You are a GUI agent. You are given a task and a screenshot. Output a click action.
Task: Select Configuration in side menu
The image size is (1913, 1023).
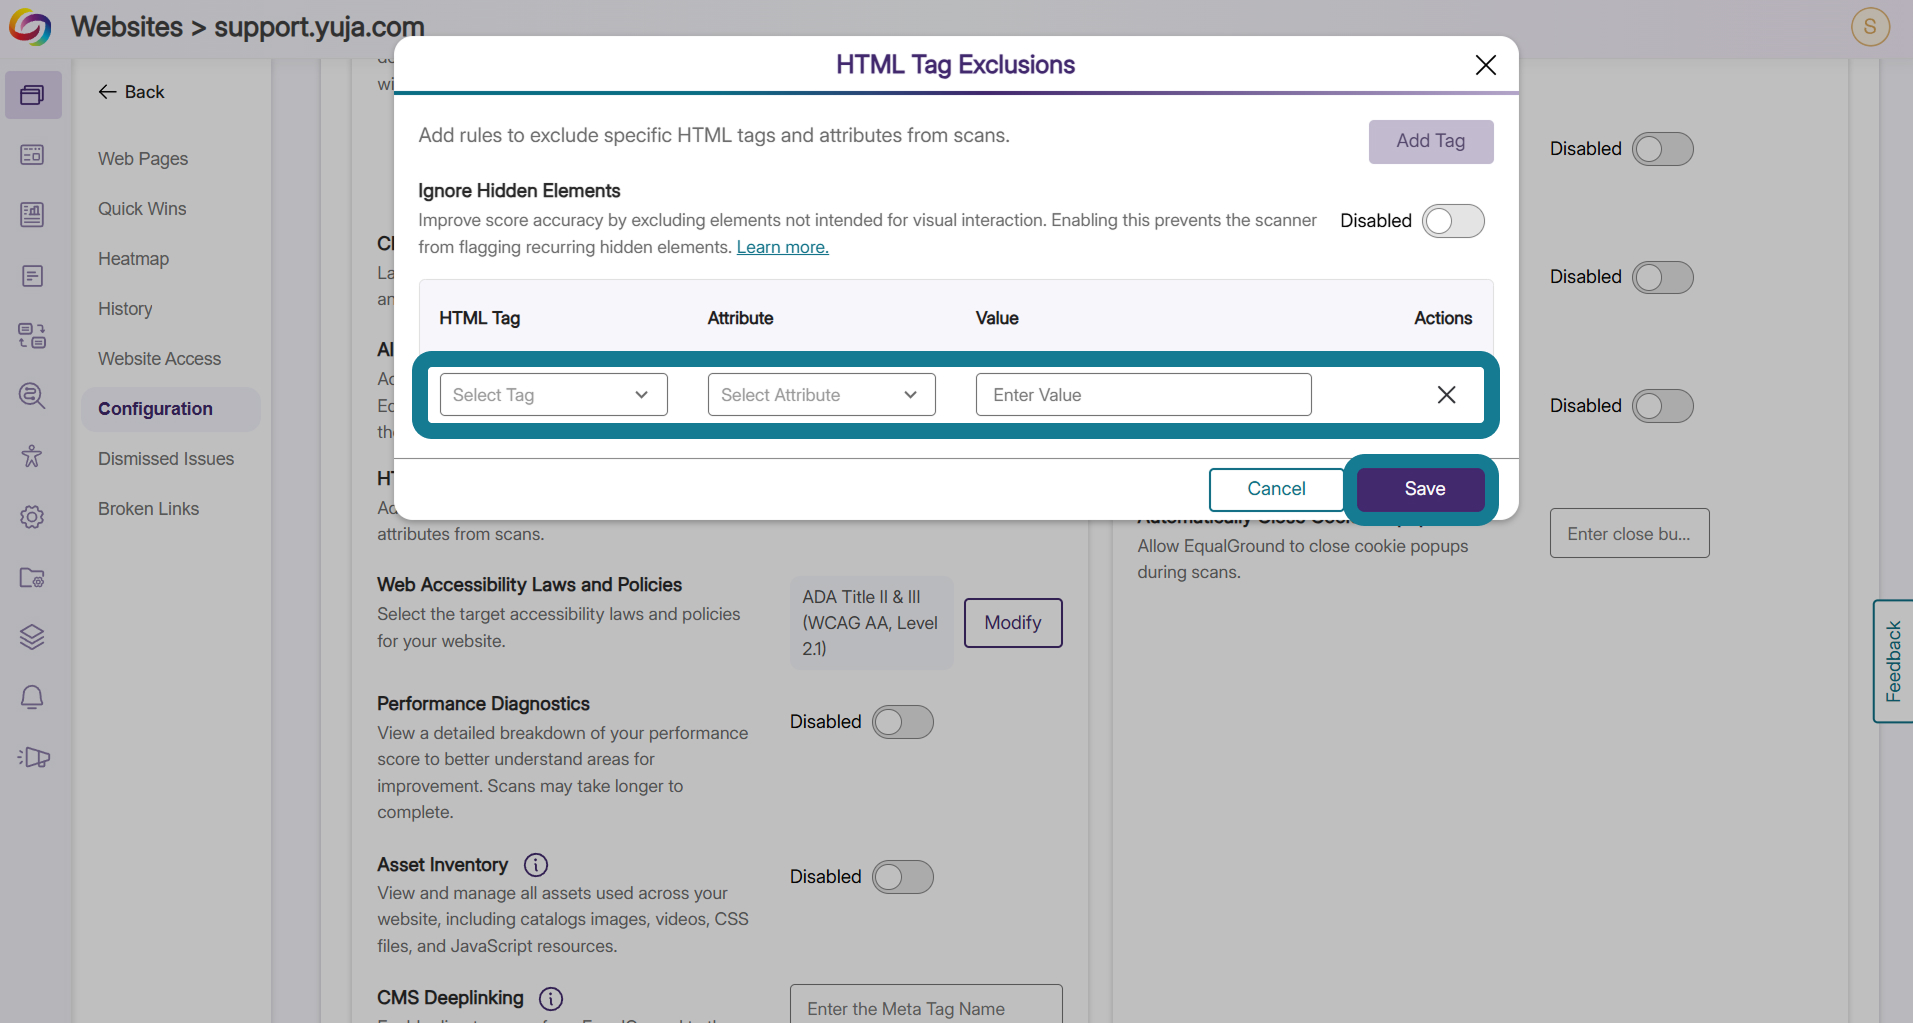tap(170, 409)
